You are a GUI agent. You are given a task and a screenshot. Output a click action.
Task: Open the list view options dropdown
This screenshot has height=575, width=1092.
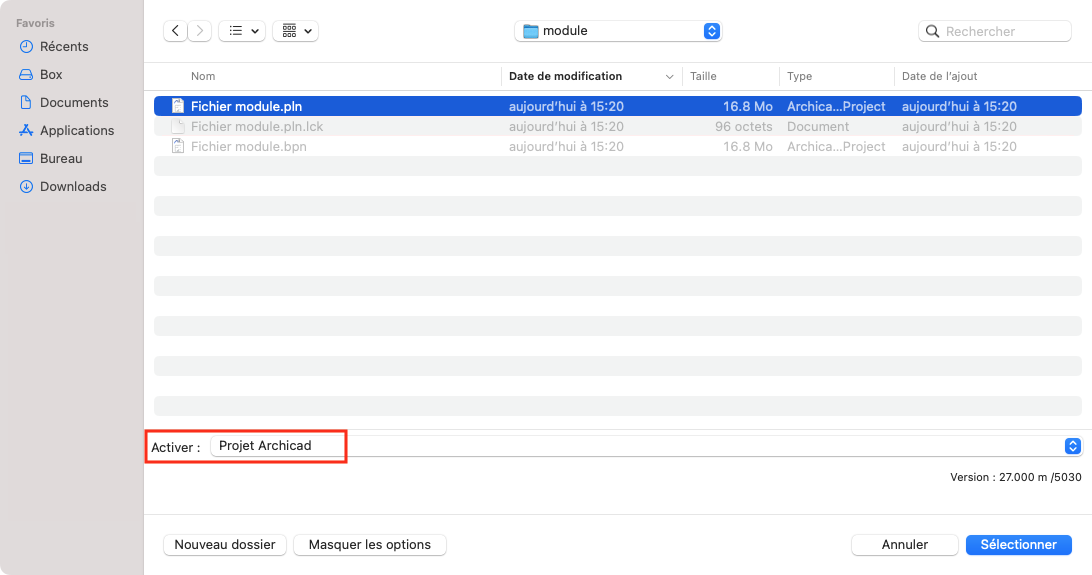point(242,31)
